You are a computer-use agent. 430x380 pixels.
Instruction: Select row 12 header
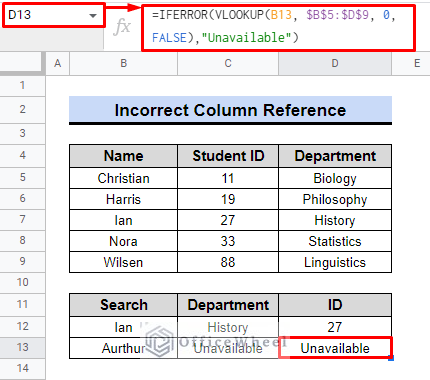(x=22, y=327)
